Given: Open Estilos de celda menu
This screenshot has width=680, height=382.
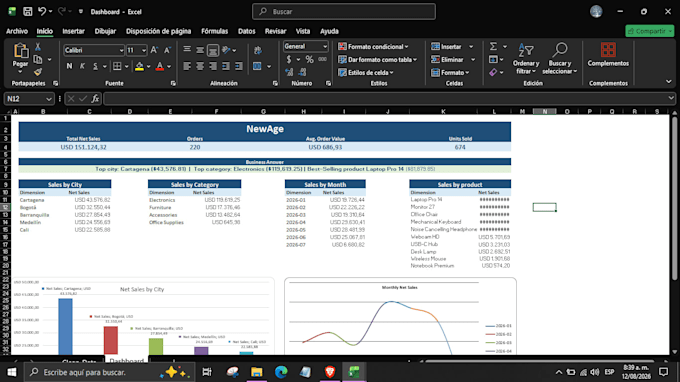Looking at the screenshot, I should pos(366,72).
